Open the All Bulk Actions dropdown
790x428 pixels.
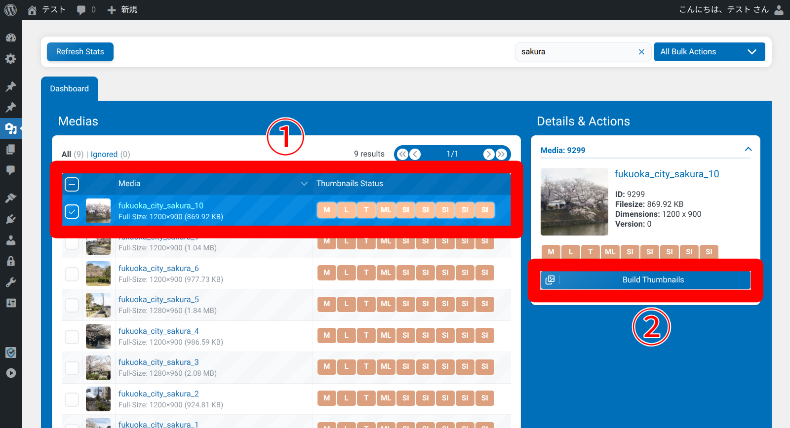708,51
